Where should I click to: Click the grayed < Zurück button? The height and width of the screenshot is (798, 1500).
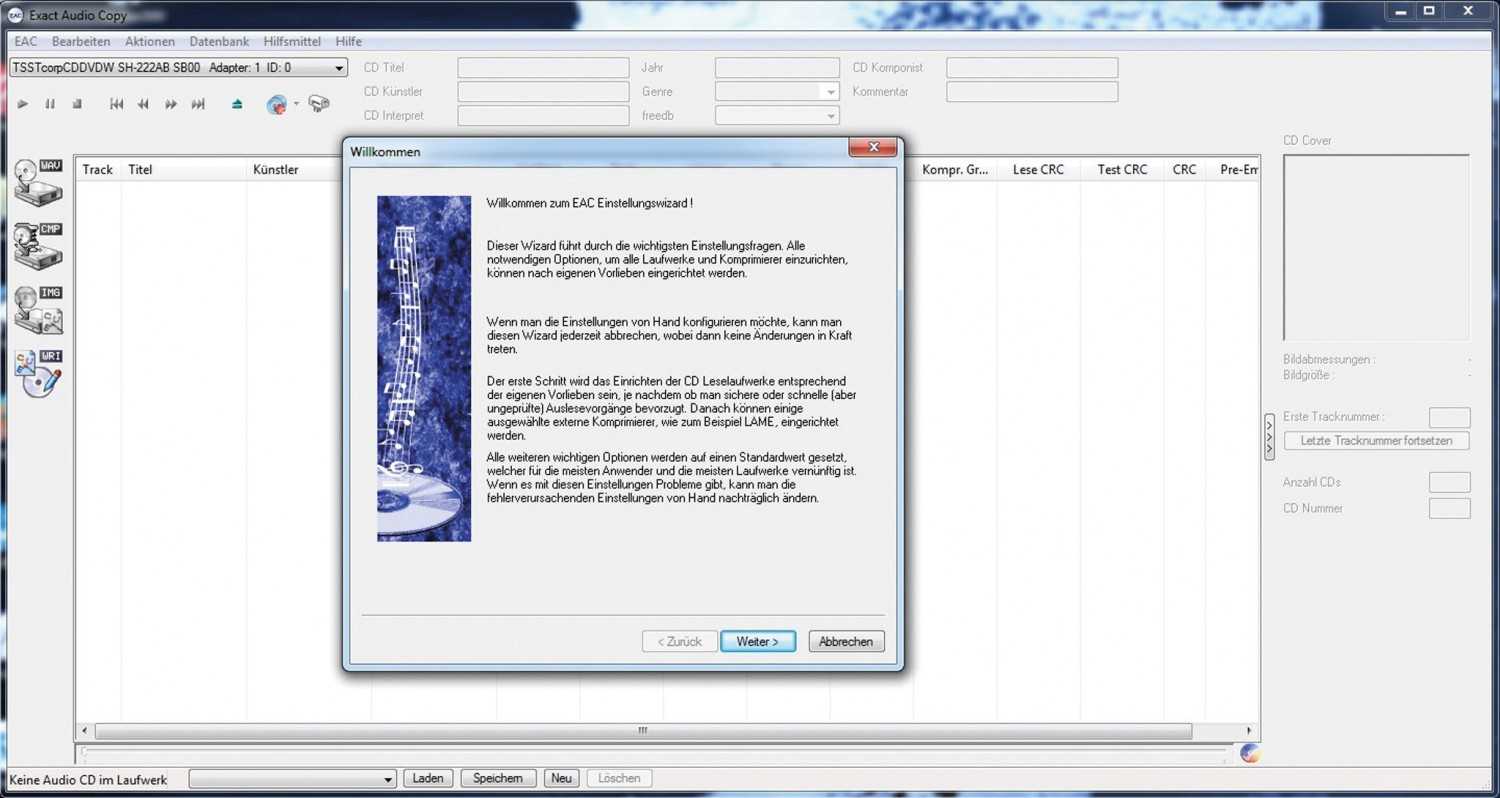click(679, 642)
